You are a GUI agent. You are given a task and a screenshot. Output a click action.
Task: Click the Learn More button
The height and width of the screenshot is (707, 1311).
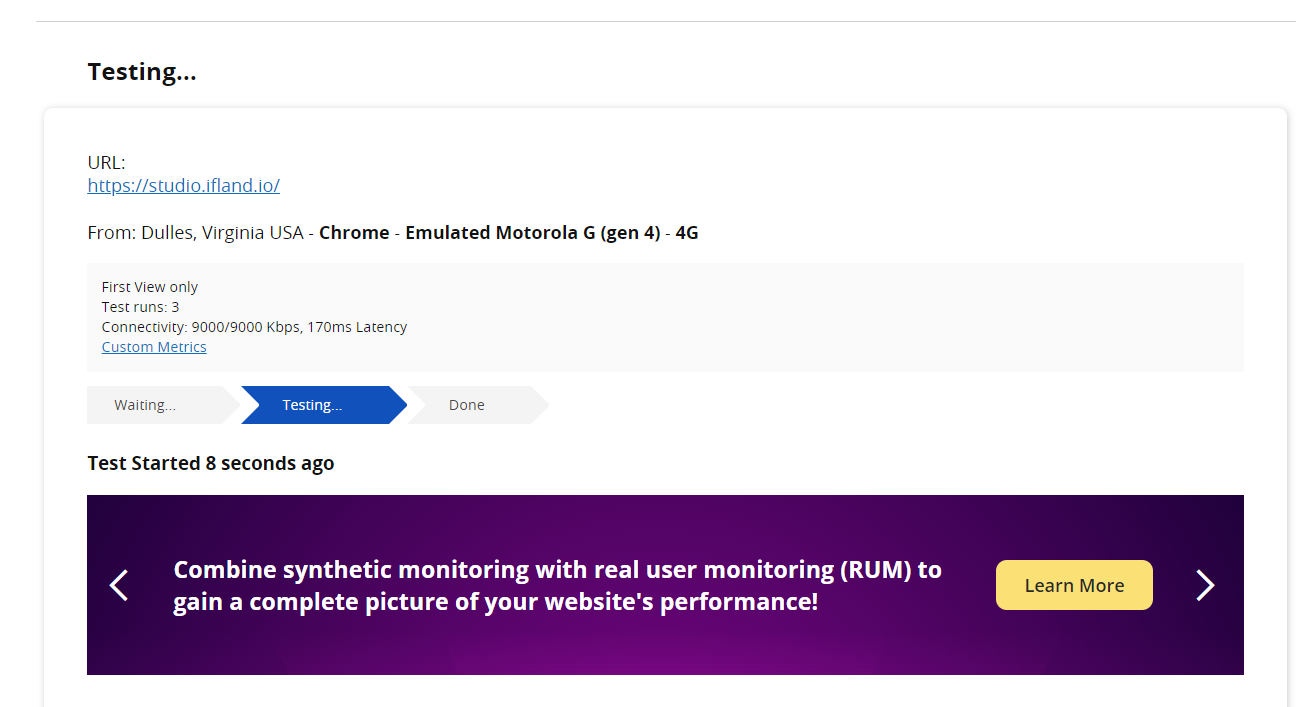click(1074, 585)
